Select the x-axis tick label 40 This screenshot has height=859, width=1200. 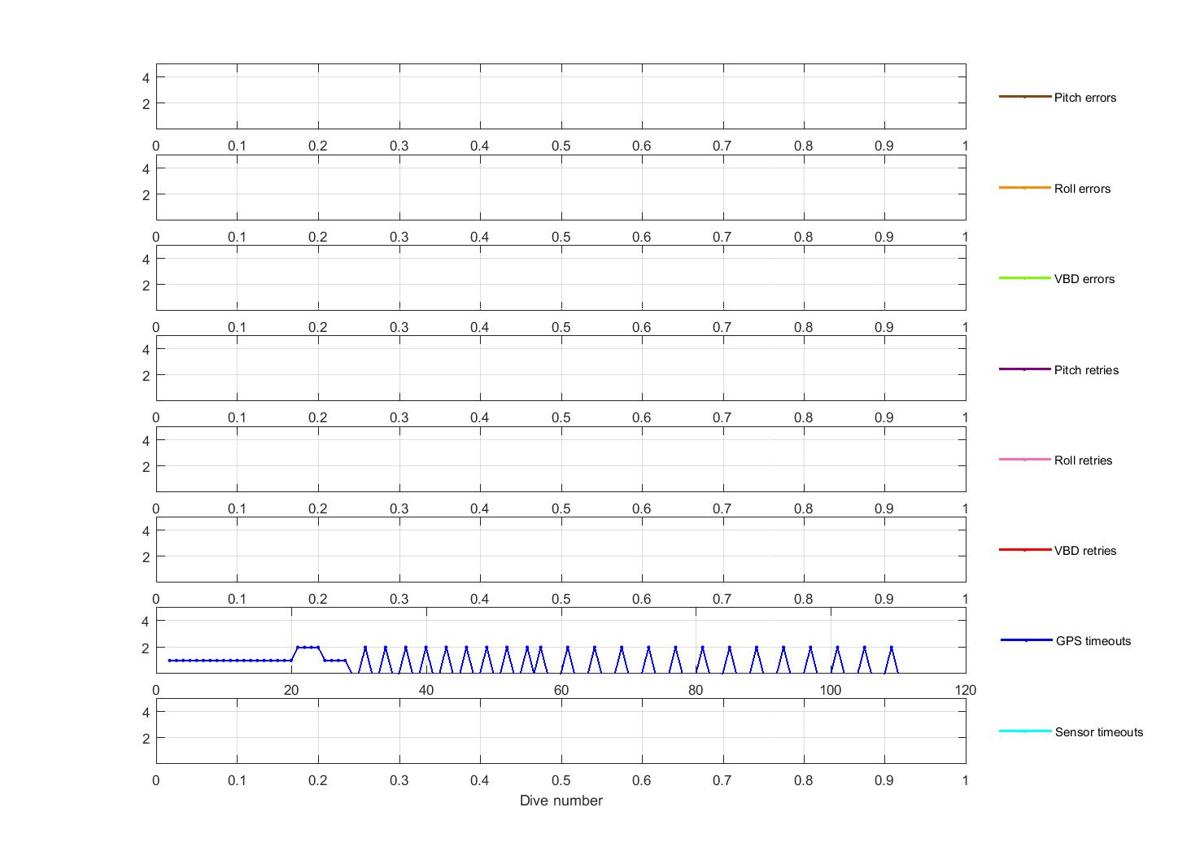click(x=426, y=690)
